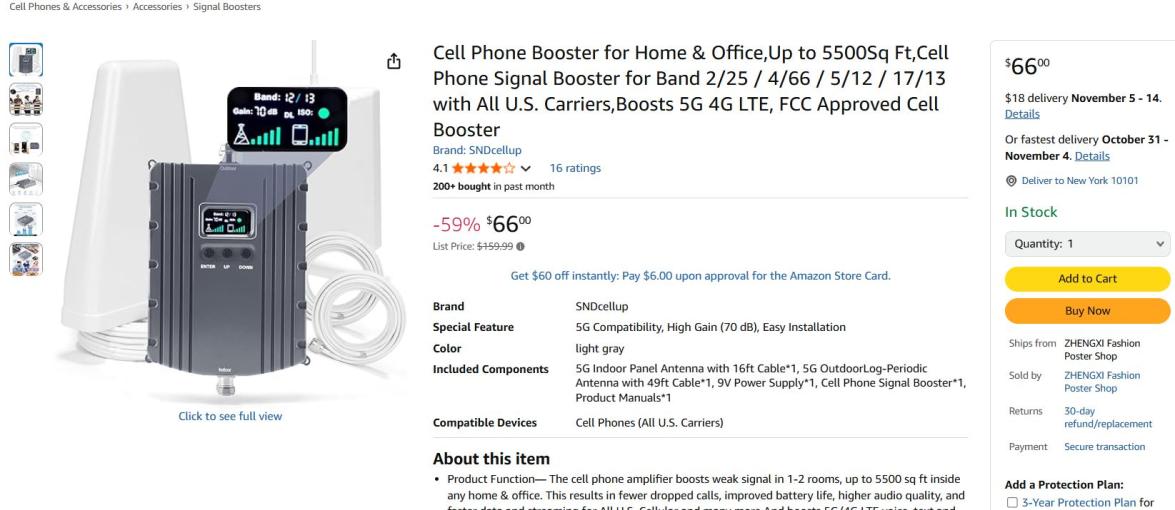This screenshot has height=510, width=1175.
Task: Select the first product thumbnail image
Action: 25,60
